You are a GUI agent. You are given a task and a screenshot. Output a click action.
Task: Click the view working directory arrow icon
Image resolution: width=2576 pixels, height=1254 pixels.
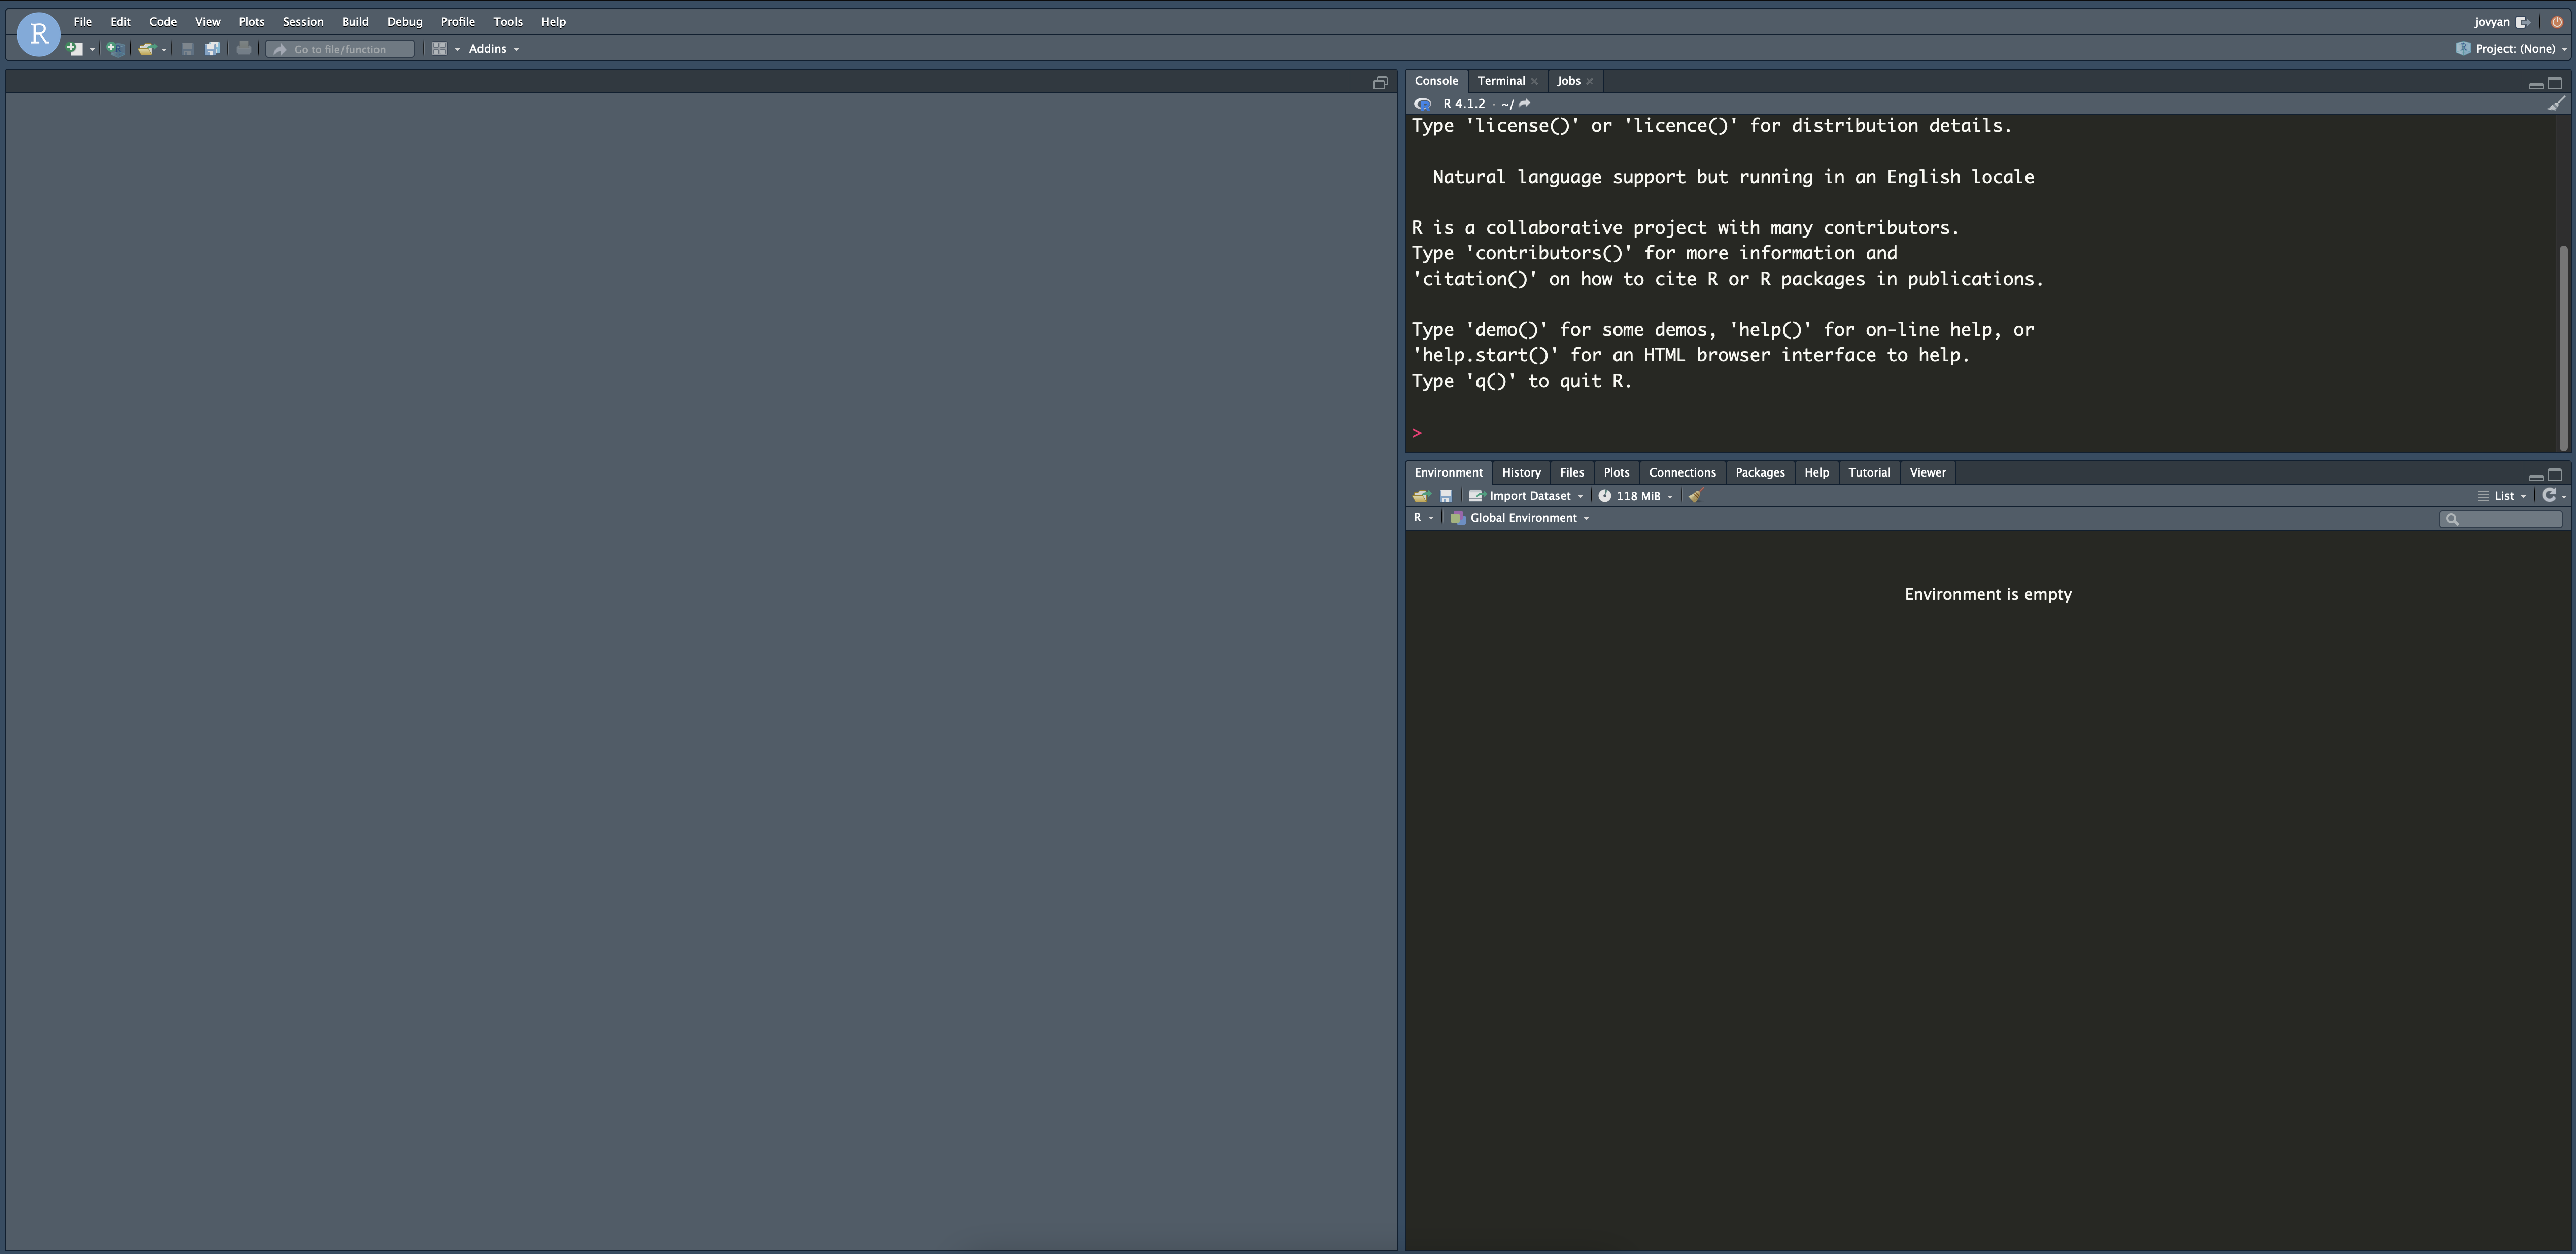pos(1524,104)
